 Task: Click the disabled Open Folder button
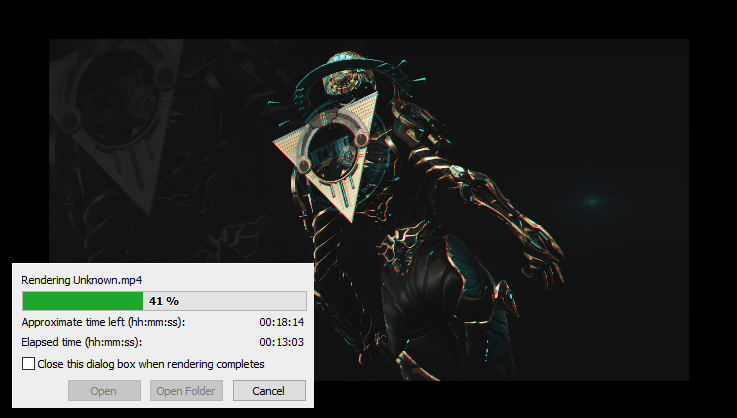coord(186,391)
